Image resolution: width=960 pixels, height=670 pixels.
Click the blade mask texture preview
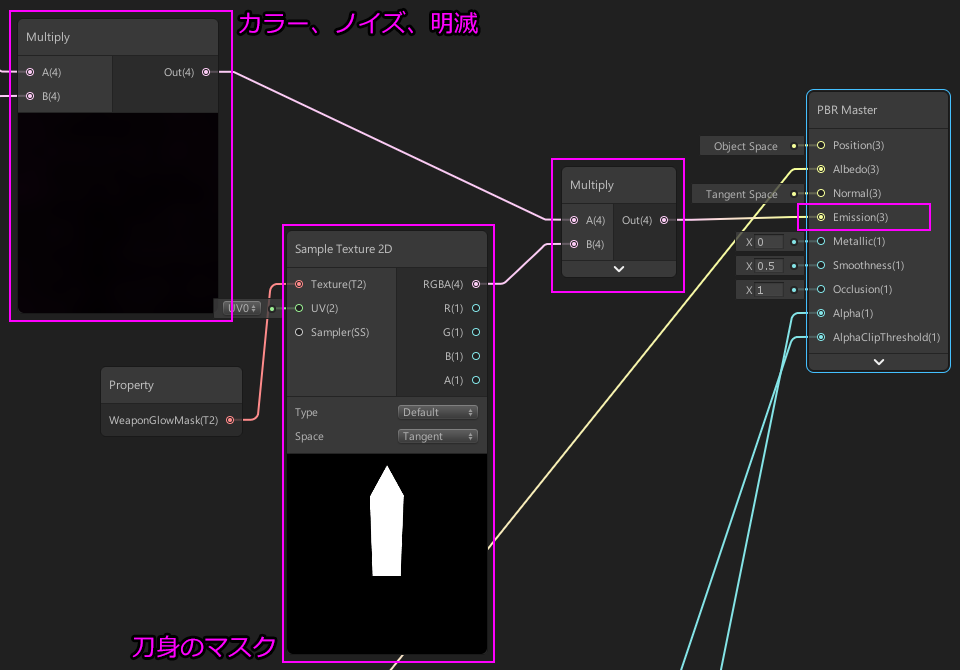tap(387, 554)
